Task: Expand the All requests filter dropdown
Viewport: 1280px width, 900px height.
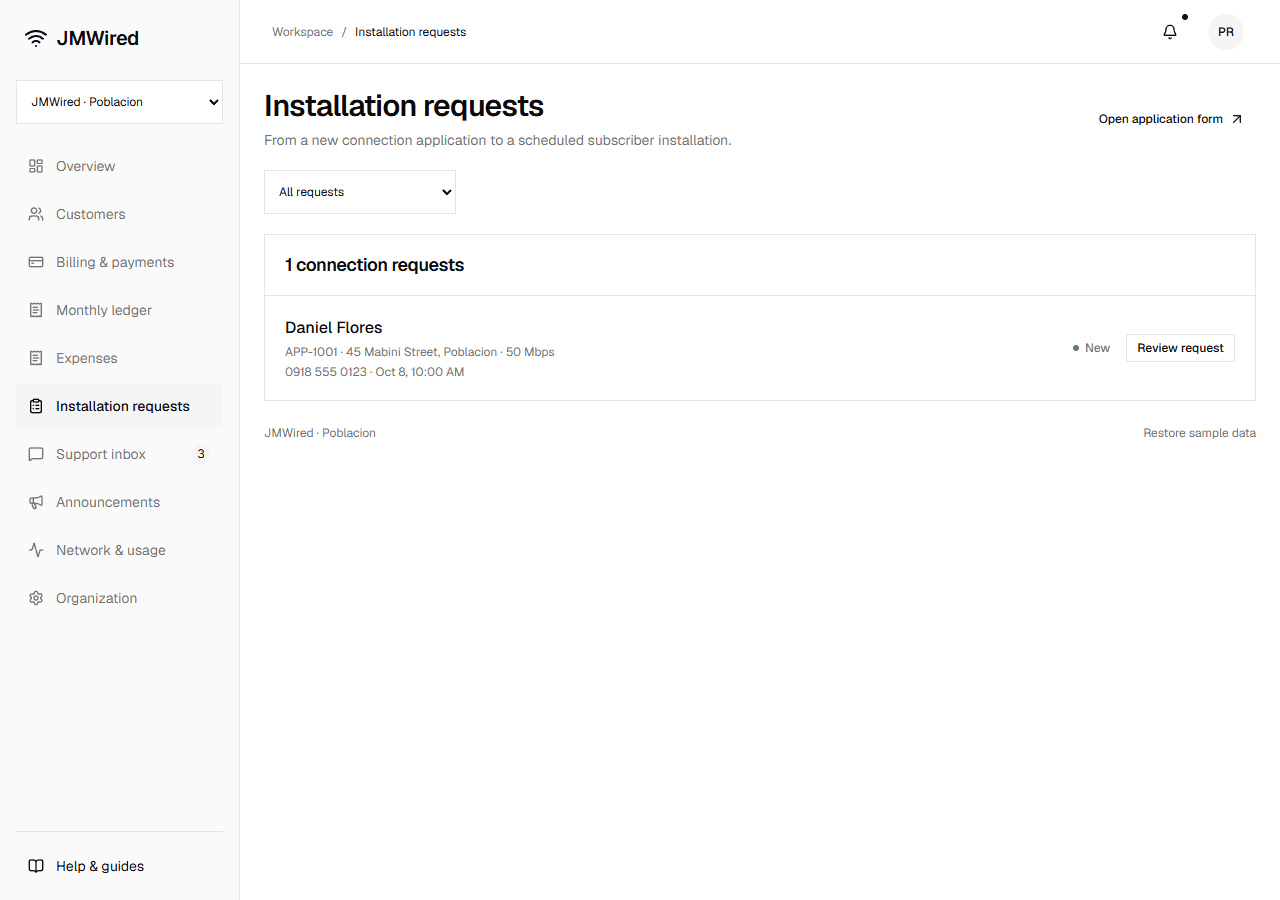Action: (360, 192)
